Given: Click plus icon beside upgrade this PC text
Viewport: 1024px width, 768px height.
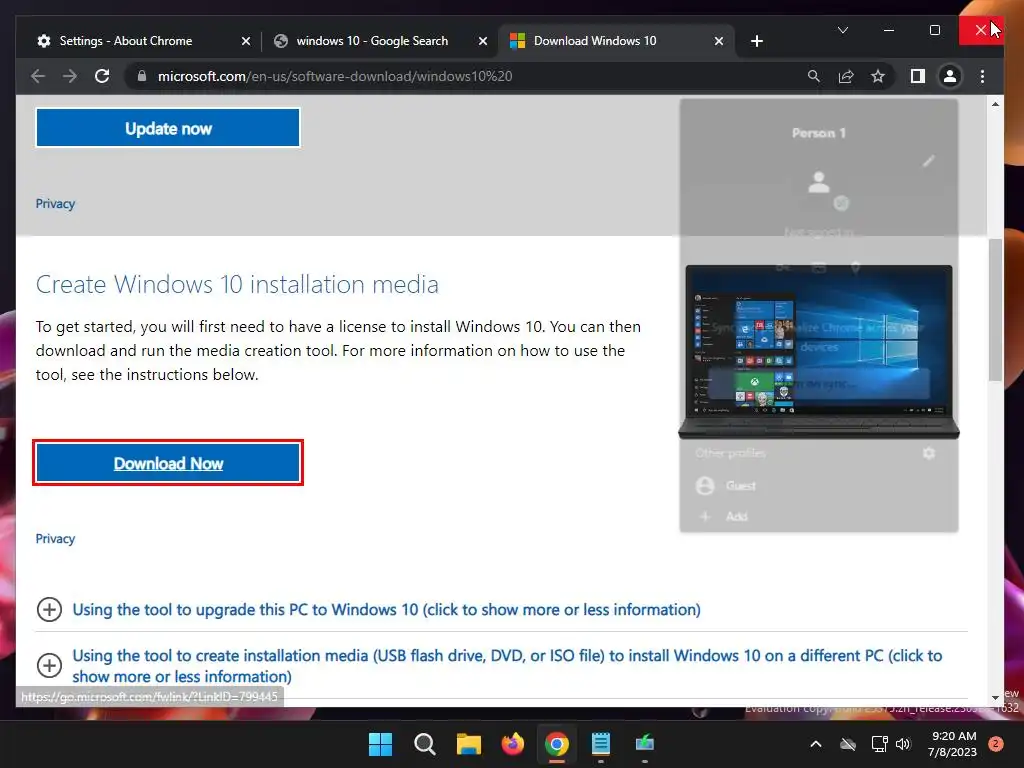Looking at the screenshot, I should coord(49,609).
